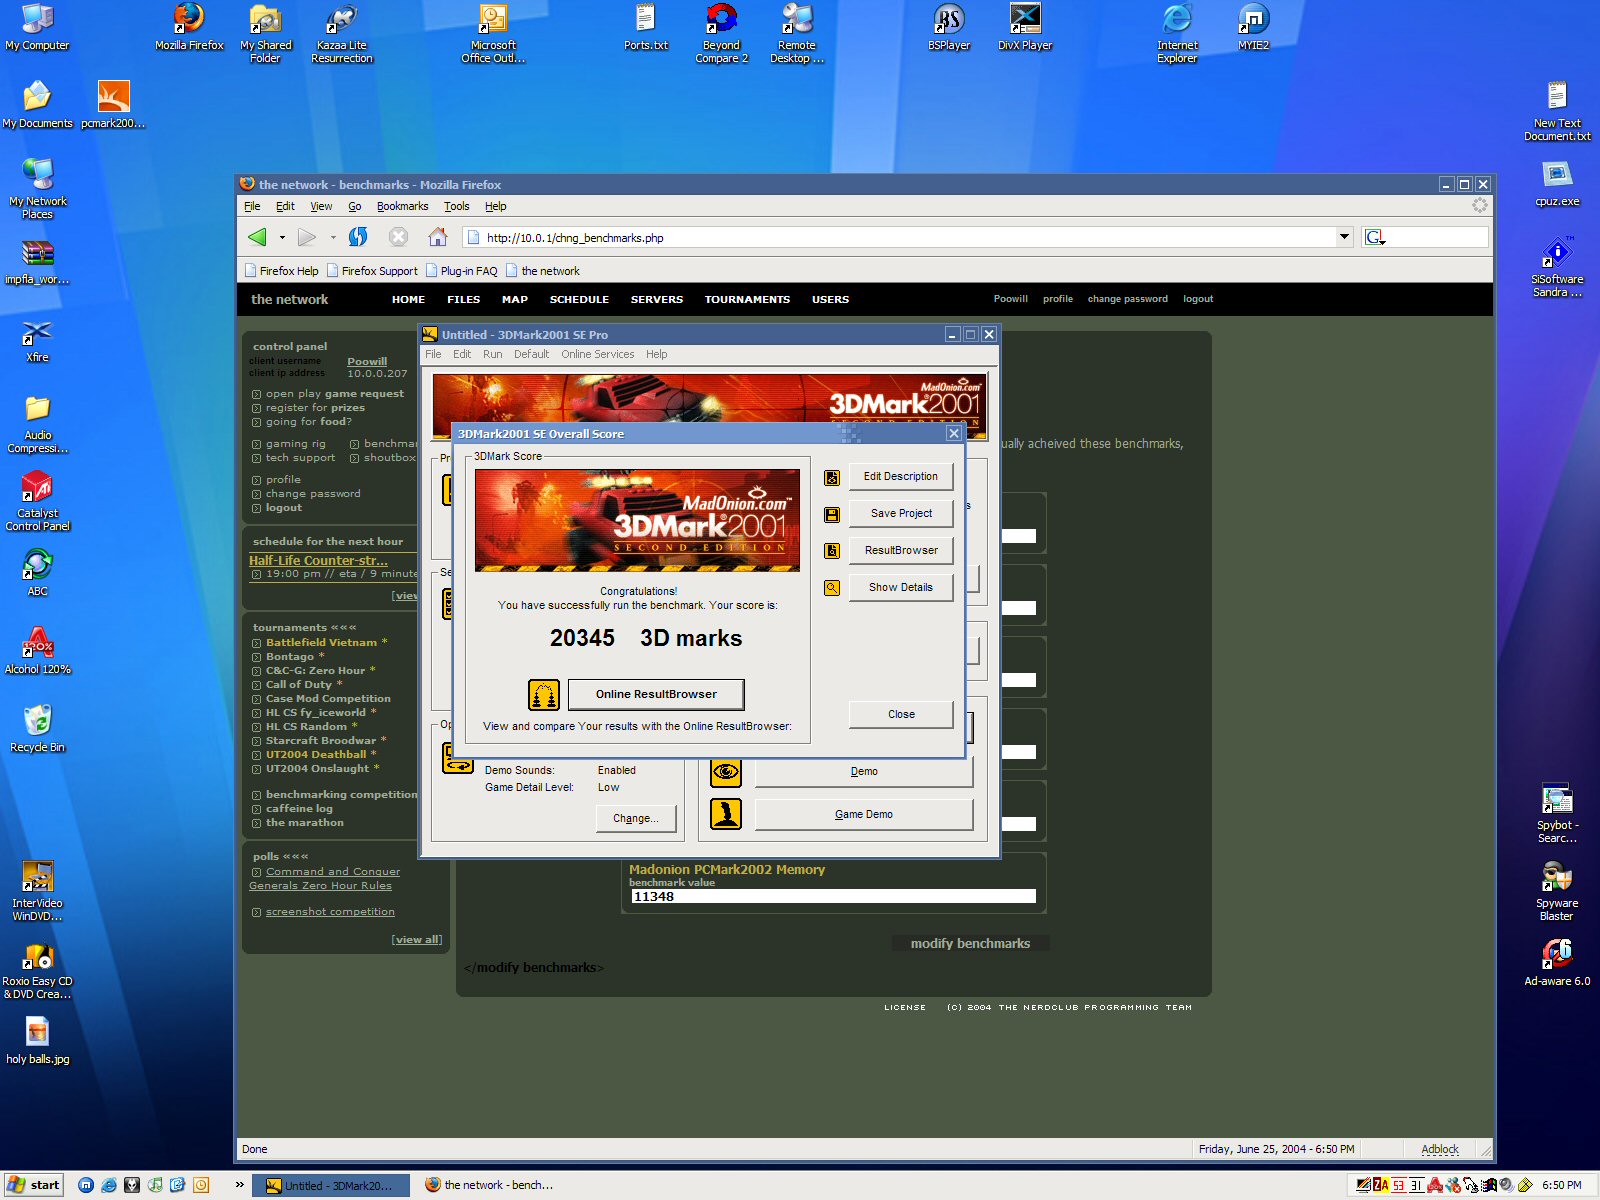
Task: Open DivX Player desktop icon
Action: pyautogui.click(x=1025, y=28)
